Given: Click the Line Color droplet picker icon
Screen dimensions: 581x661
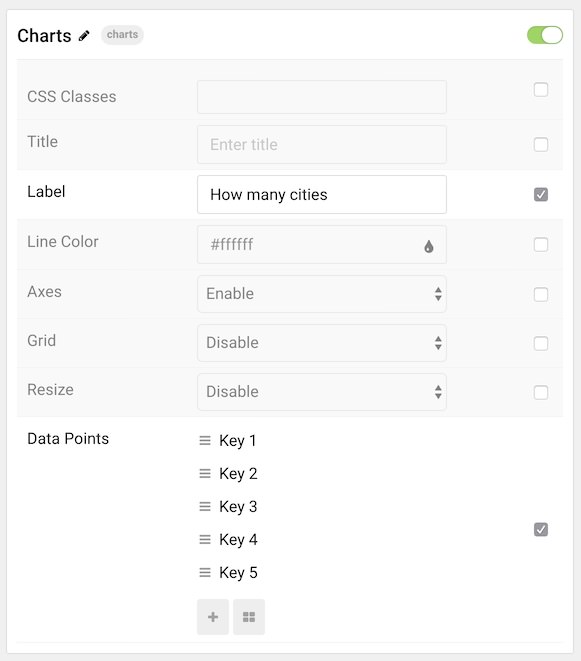Looking at the screenshot, I should tap(429, 246).
